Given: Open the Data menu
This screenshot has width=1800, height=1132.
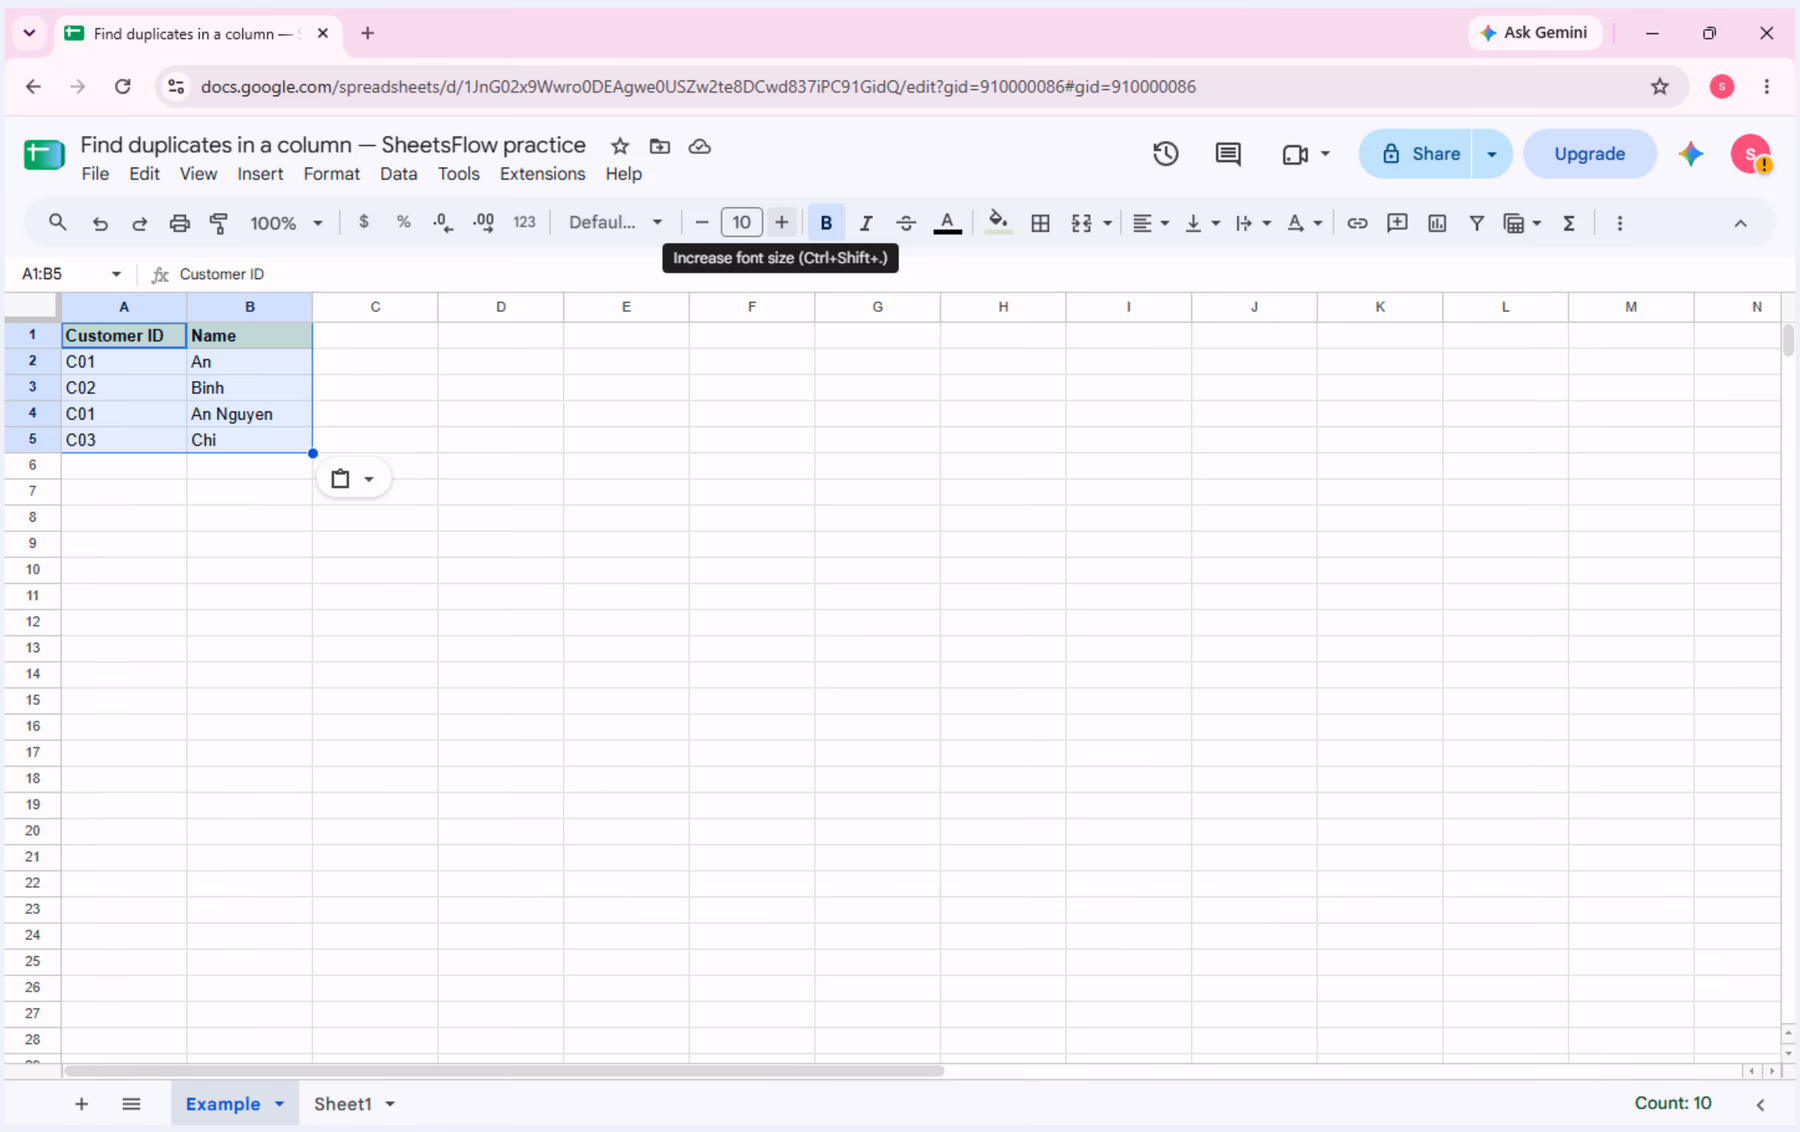Looking at the screenshot, I should [398, 174].
